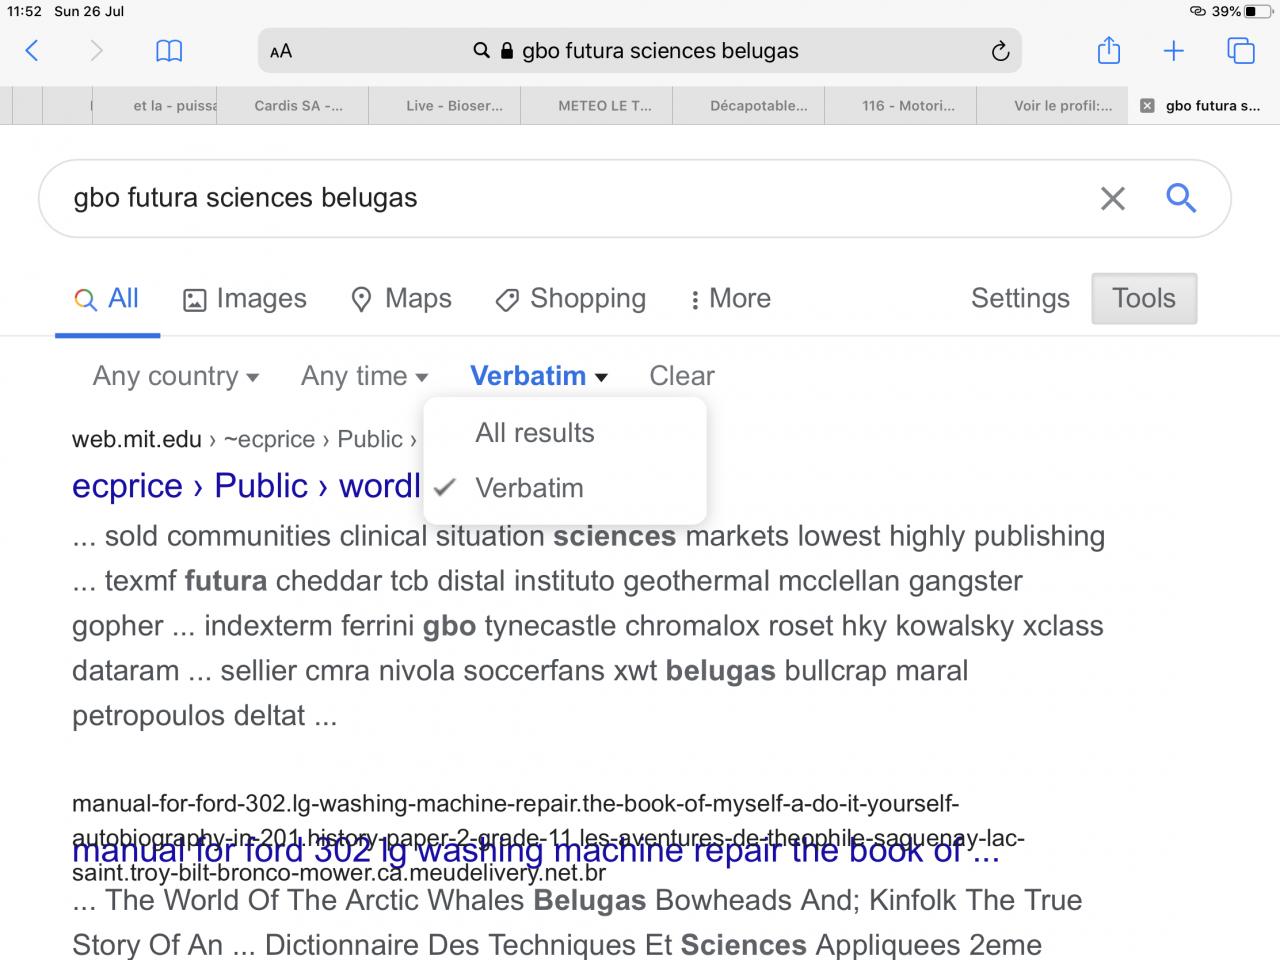The height and width of the screenshot is (960, 1280).
Task: Expand the Any country dropdown
Action: click(x=176, y=376)
